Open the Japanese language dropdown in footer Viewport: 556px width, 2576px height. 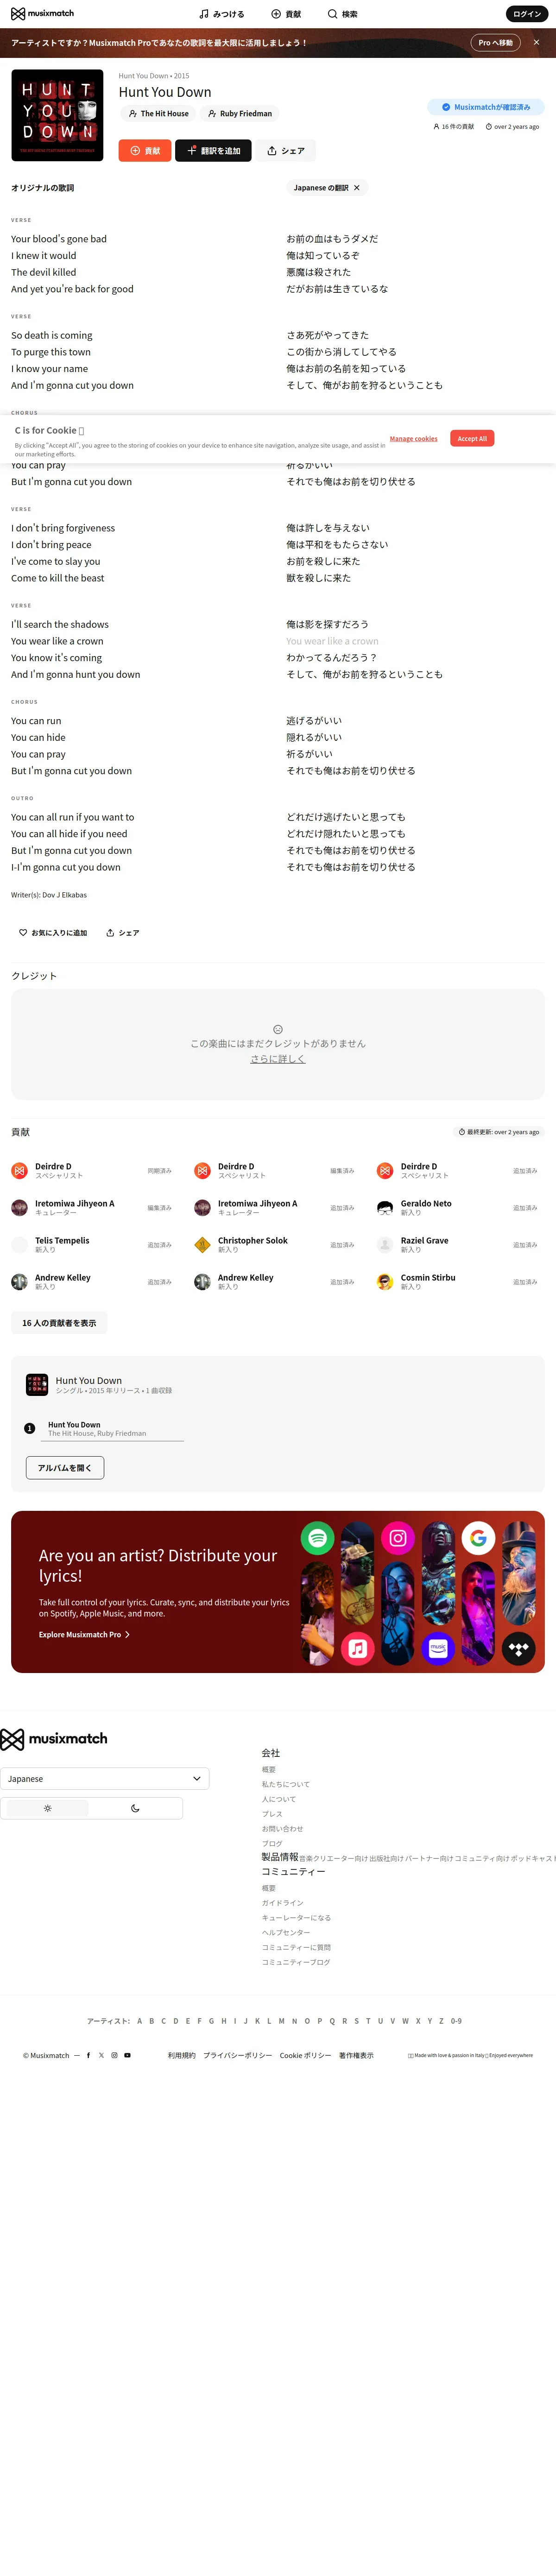tap(104, 1779)
